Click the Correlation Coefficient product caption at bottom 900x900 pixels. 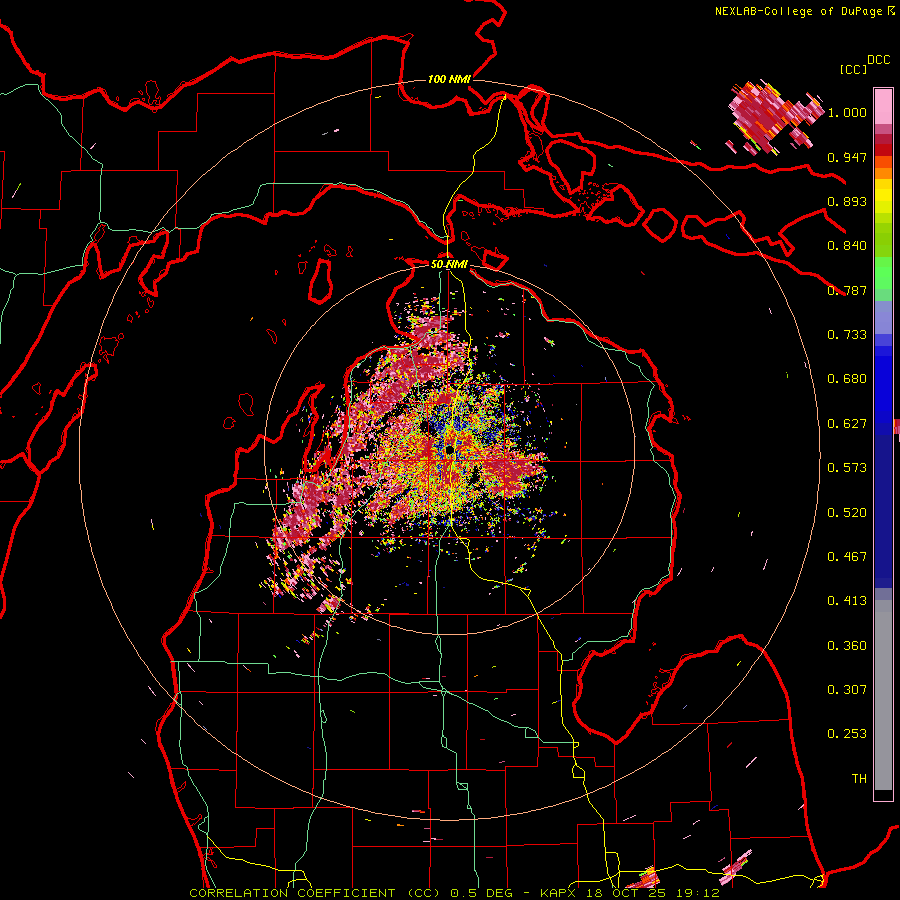[x=455, y=893]
